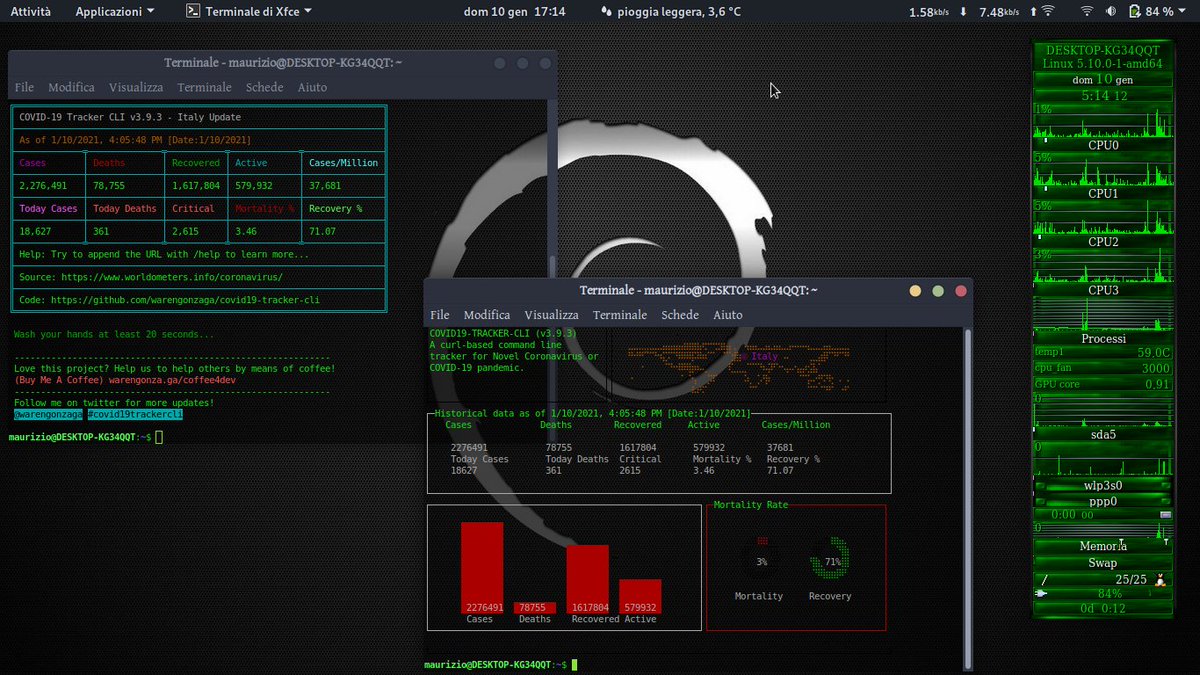Screen dimensions: 1200x675
Task: Open the Applicazioni menu
Action: 115,12
